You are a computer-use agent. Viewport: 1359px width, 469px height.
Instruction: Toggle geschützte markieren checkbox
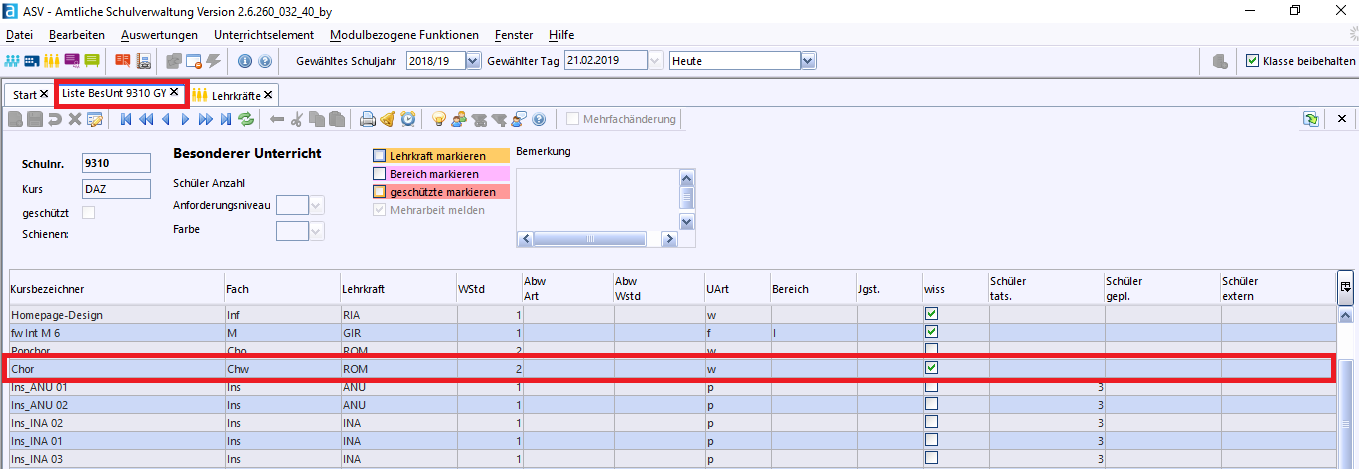click(379, 192)
